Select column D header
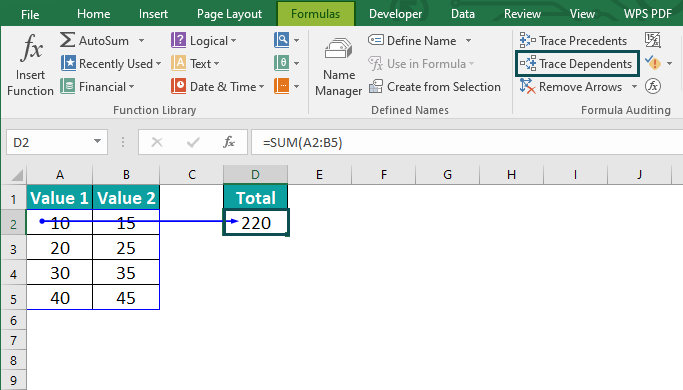The image size is (683, 390). tap(255, 175)
